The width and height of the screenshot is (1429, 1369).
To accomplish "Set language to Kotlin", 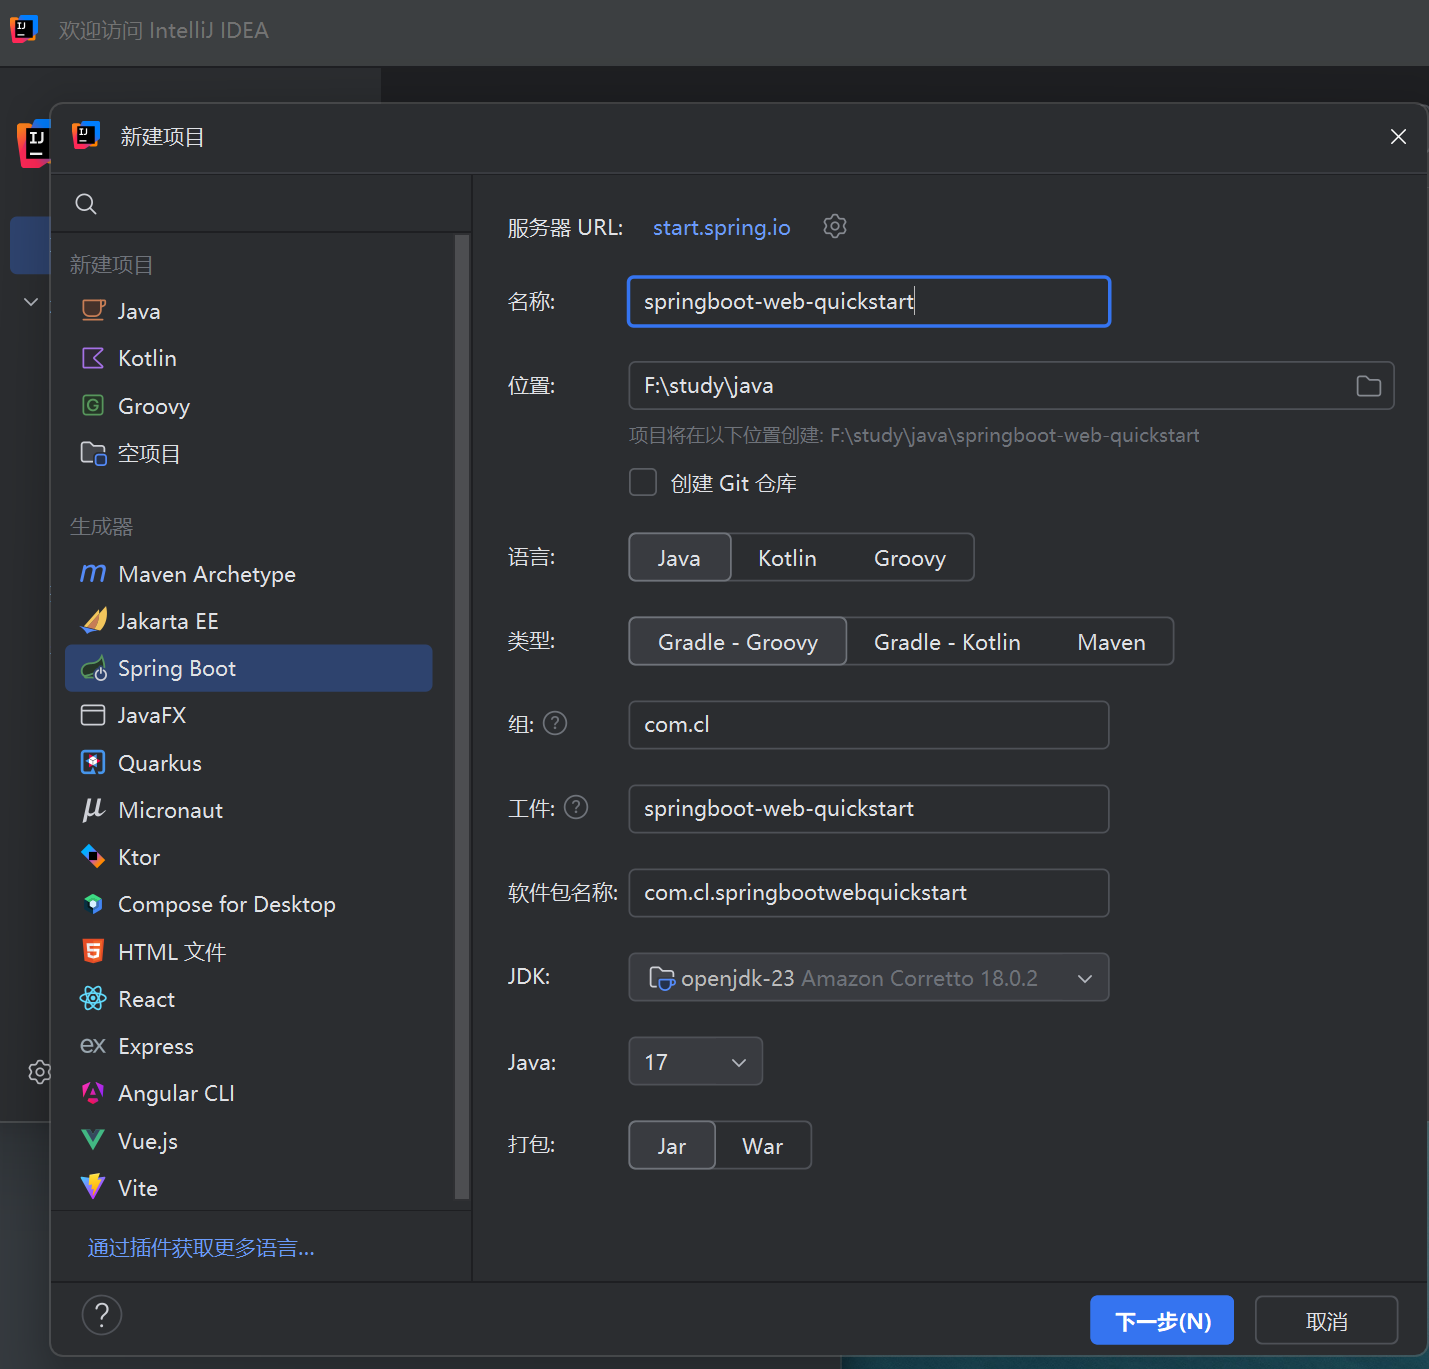I will coord(787,558).
